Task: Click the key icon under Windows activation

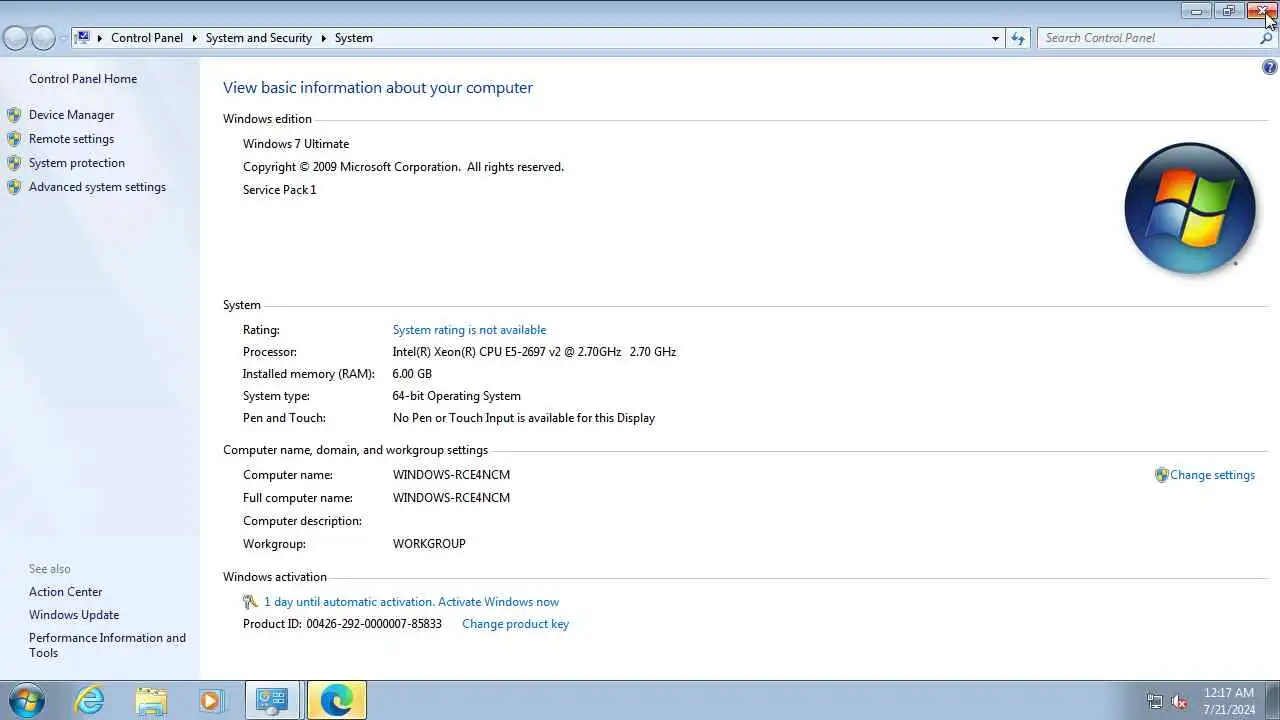Action: [x=250, y=602]
